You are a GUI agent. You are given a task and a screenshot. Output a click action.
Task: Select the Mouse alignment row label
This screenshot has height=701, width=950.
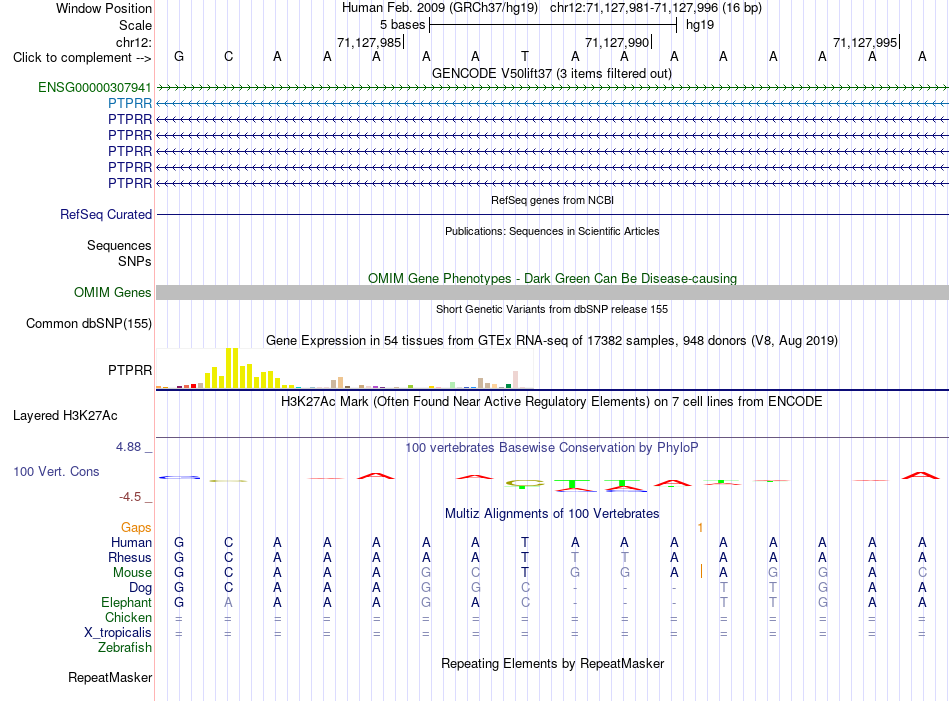pos(132,573)
